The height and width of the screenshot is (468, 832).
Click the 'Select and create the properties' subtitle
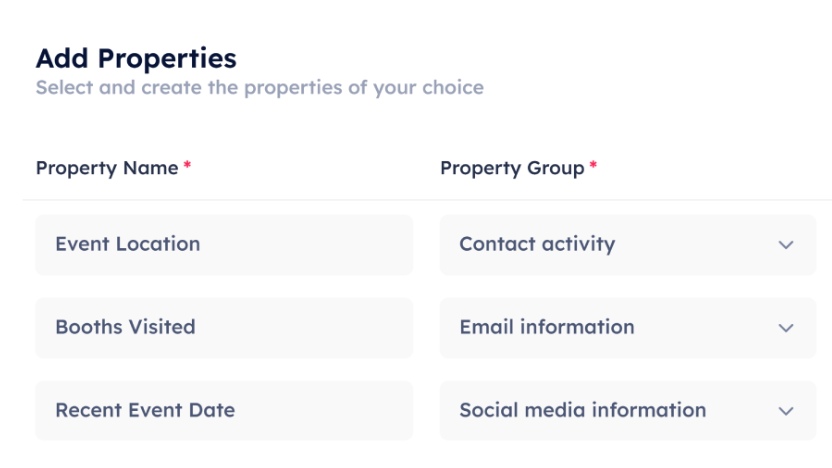point(259,88)
